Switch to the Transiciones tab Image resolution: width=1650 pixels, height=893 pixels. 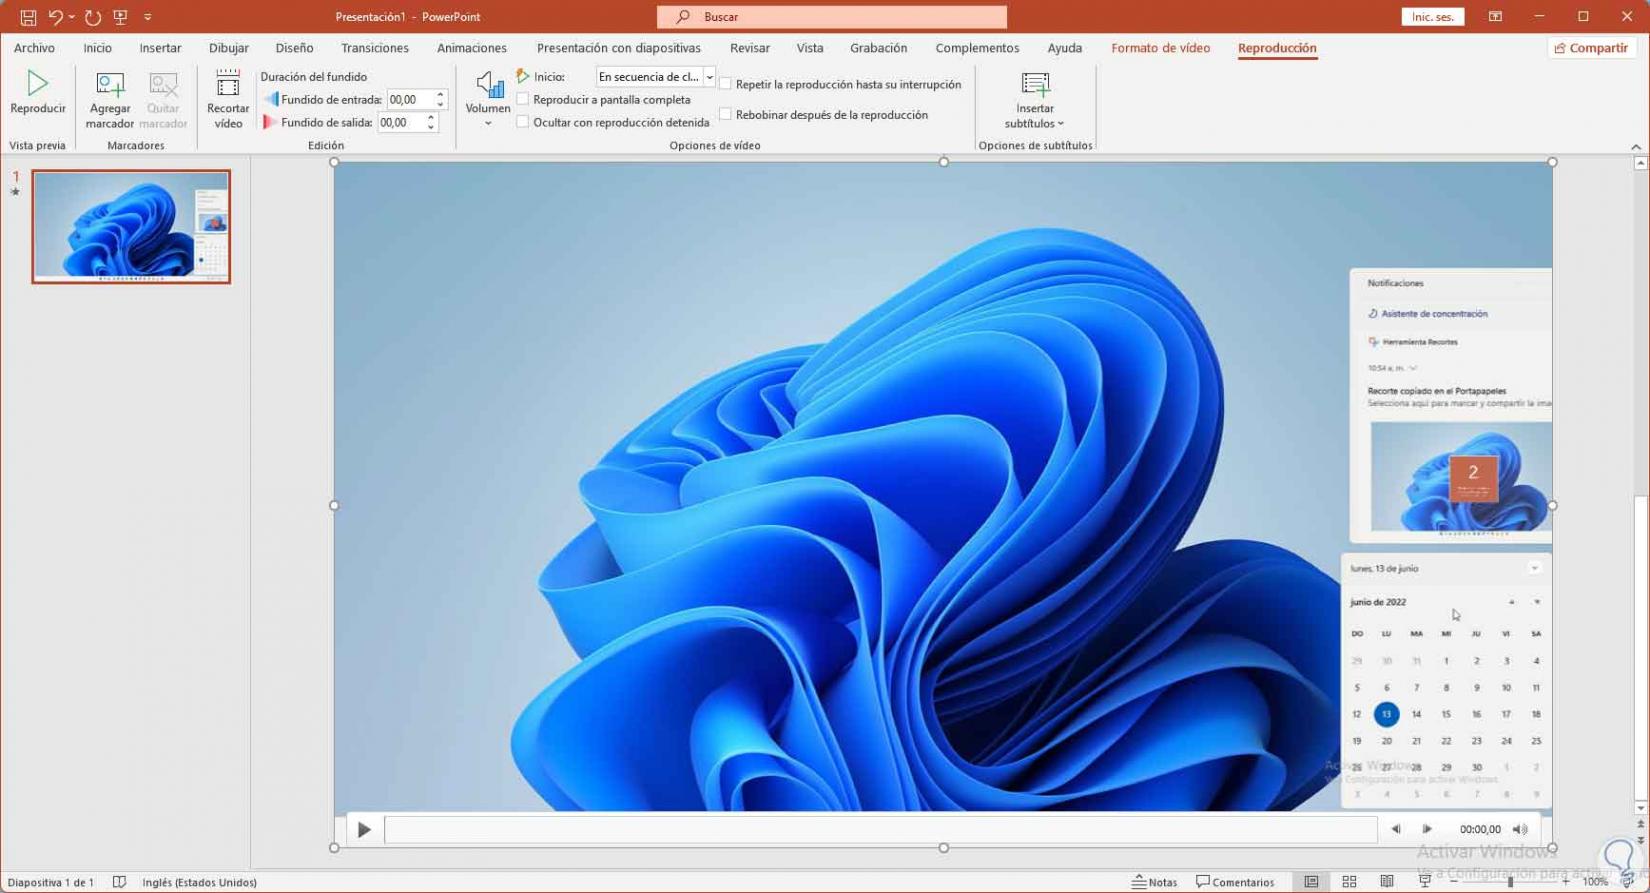pyautogui.click(x=375, y=48)
